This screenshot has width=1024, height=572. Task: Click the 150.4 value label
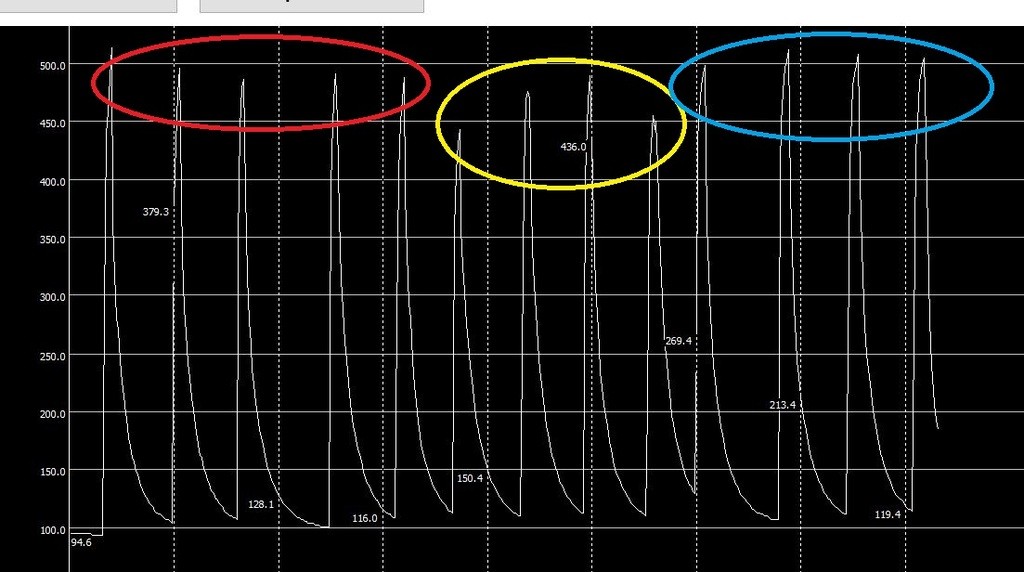click(x=470, y=479)
